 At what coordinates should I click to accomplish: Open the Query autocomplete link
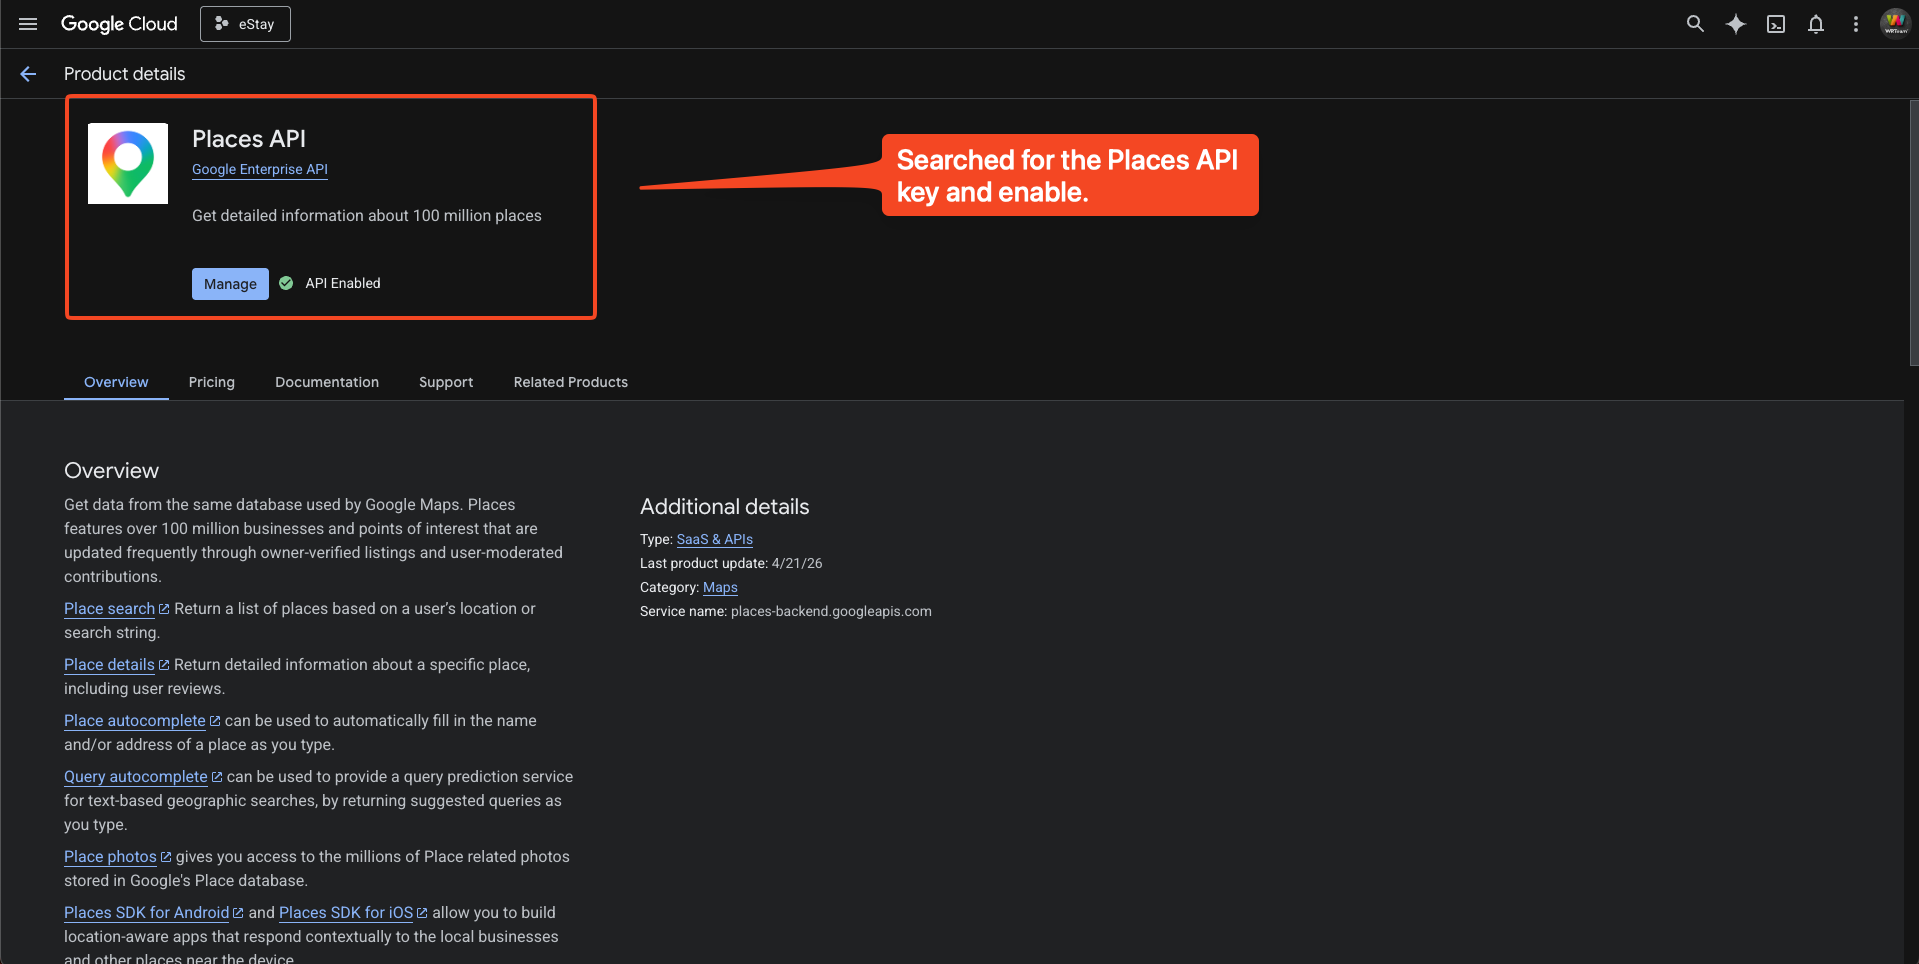(x=136, y=777)
